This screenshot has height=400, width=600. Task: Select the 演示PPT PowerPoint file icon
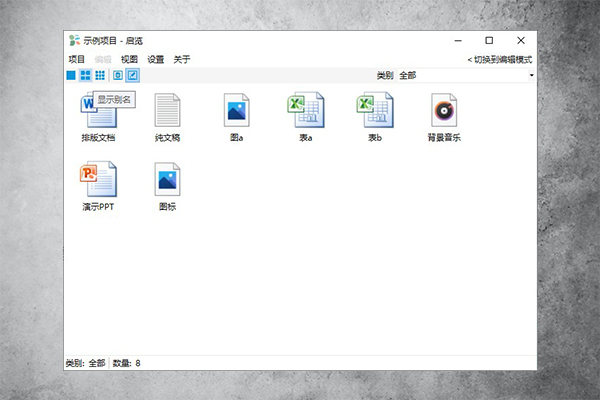click(x=98, y=179)
